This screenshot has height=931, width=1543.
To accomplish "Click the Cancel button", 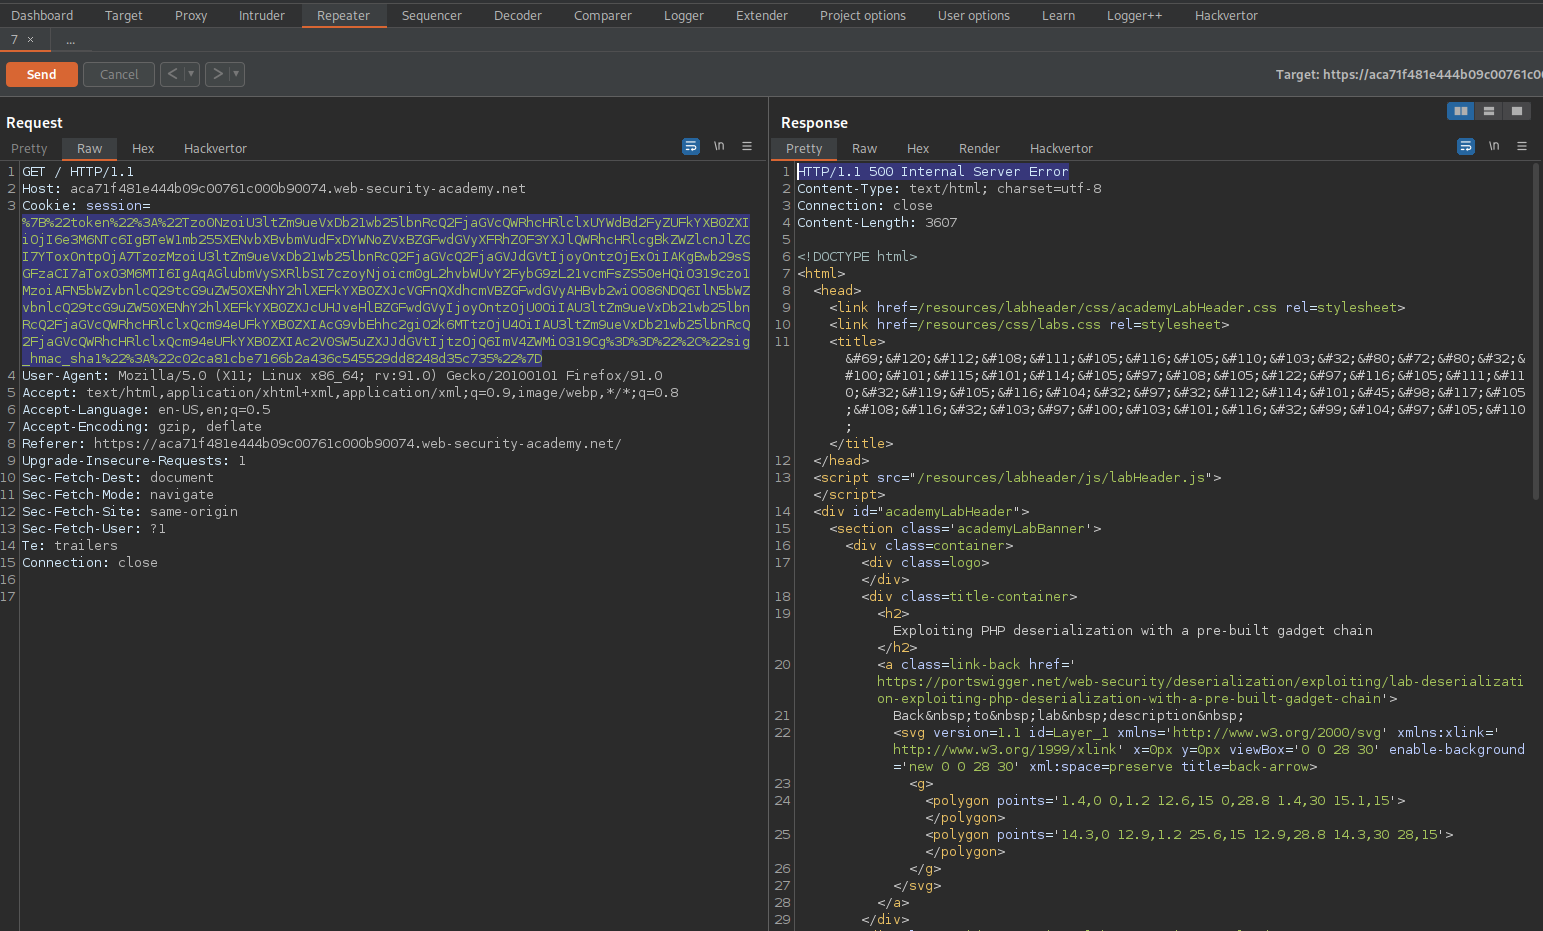I will 119,74.
